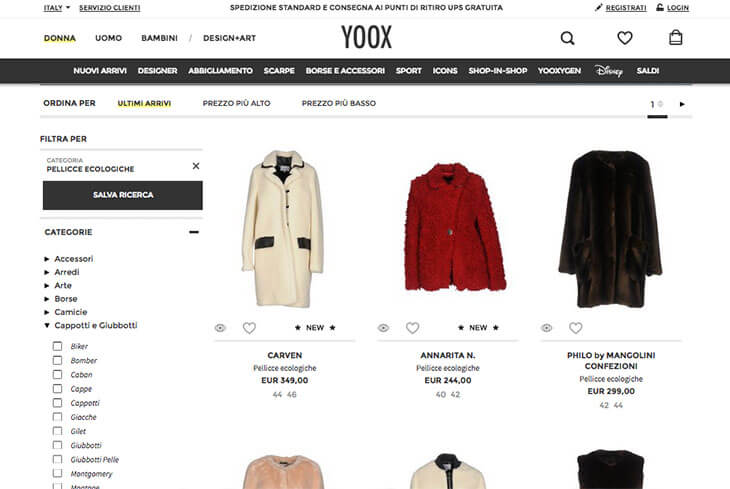This screenshot has height=489, width=730.
Task: Open the Abbigliamento menu
Action: click(x=220, y=71)
